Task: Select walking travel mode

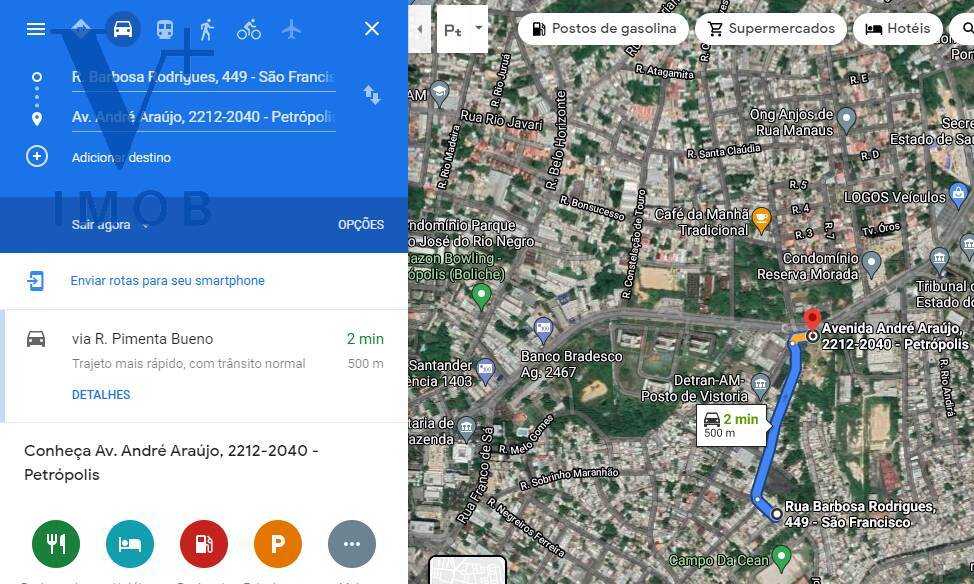Action: (207, 29)
